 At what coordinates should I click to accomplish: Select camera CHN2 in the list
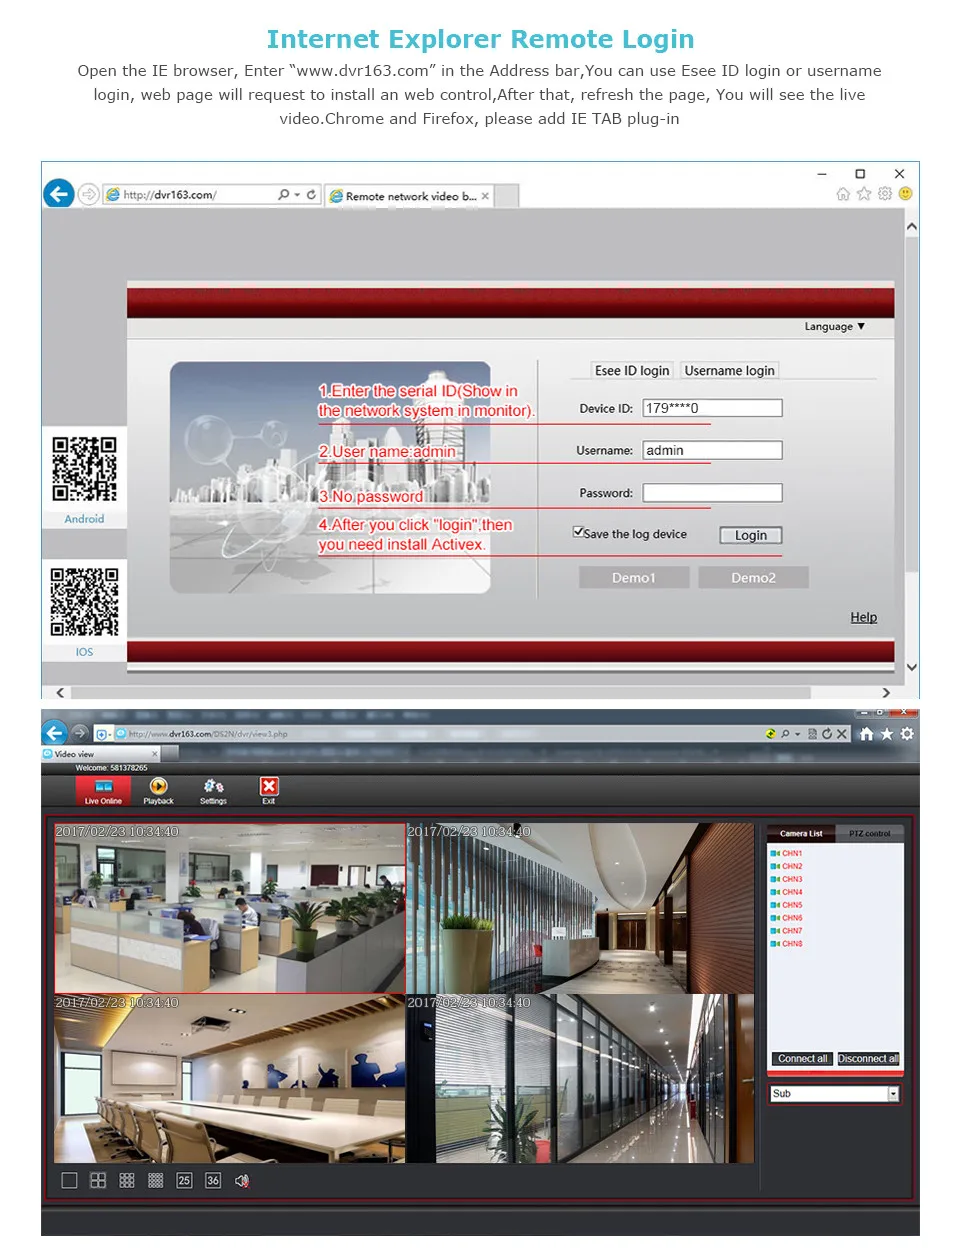[x=787, y=866]
